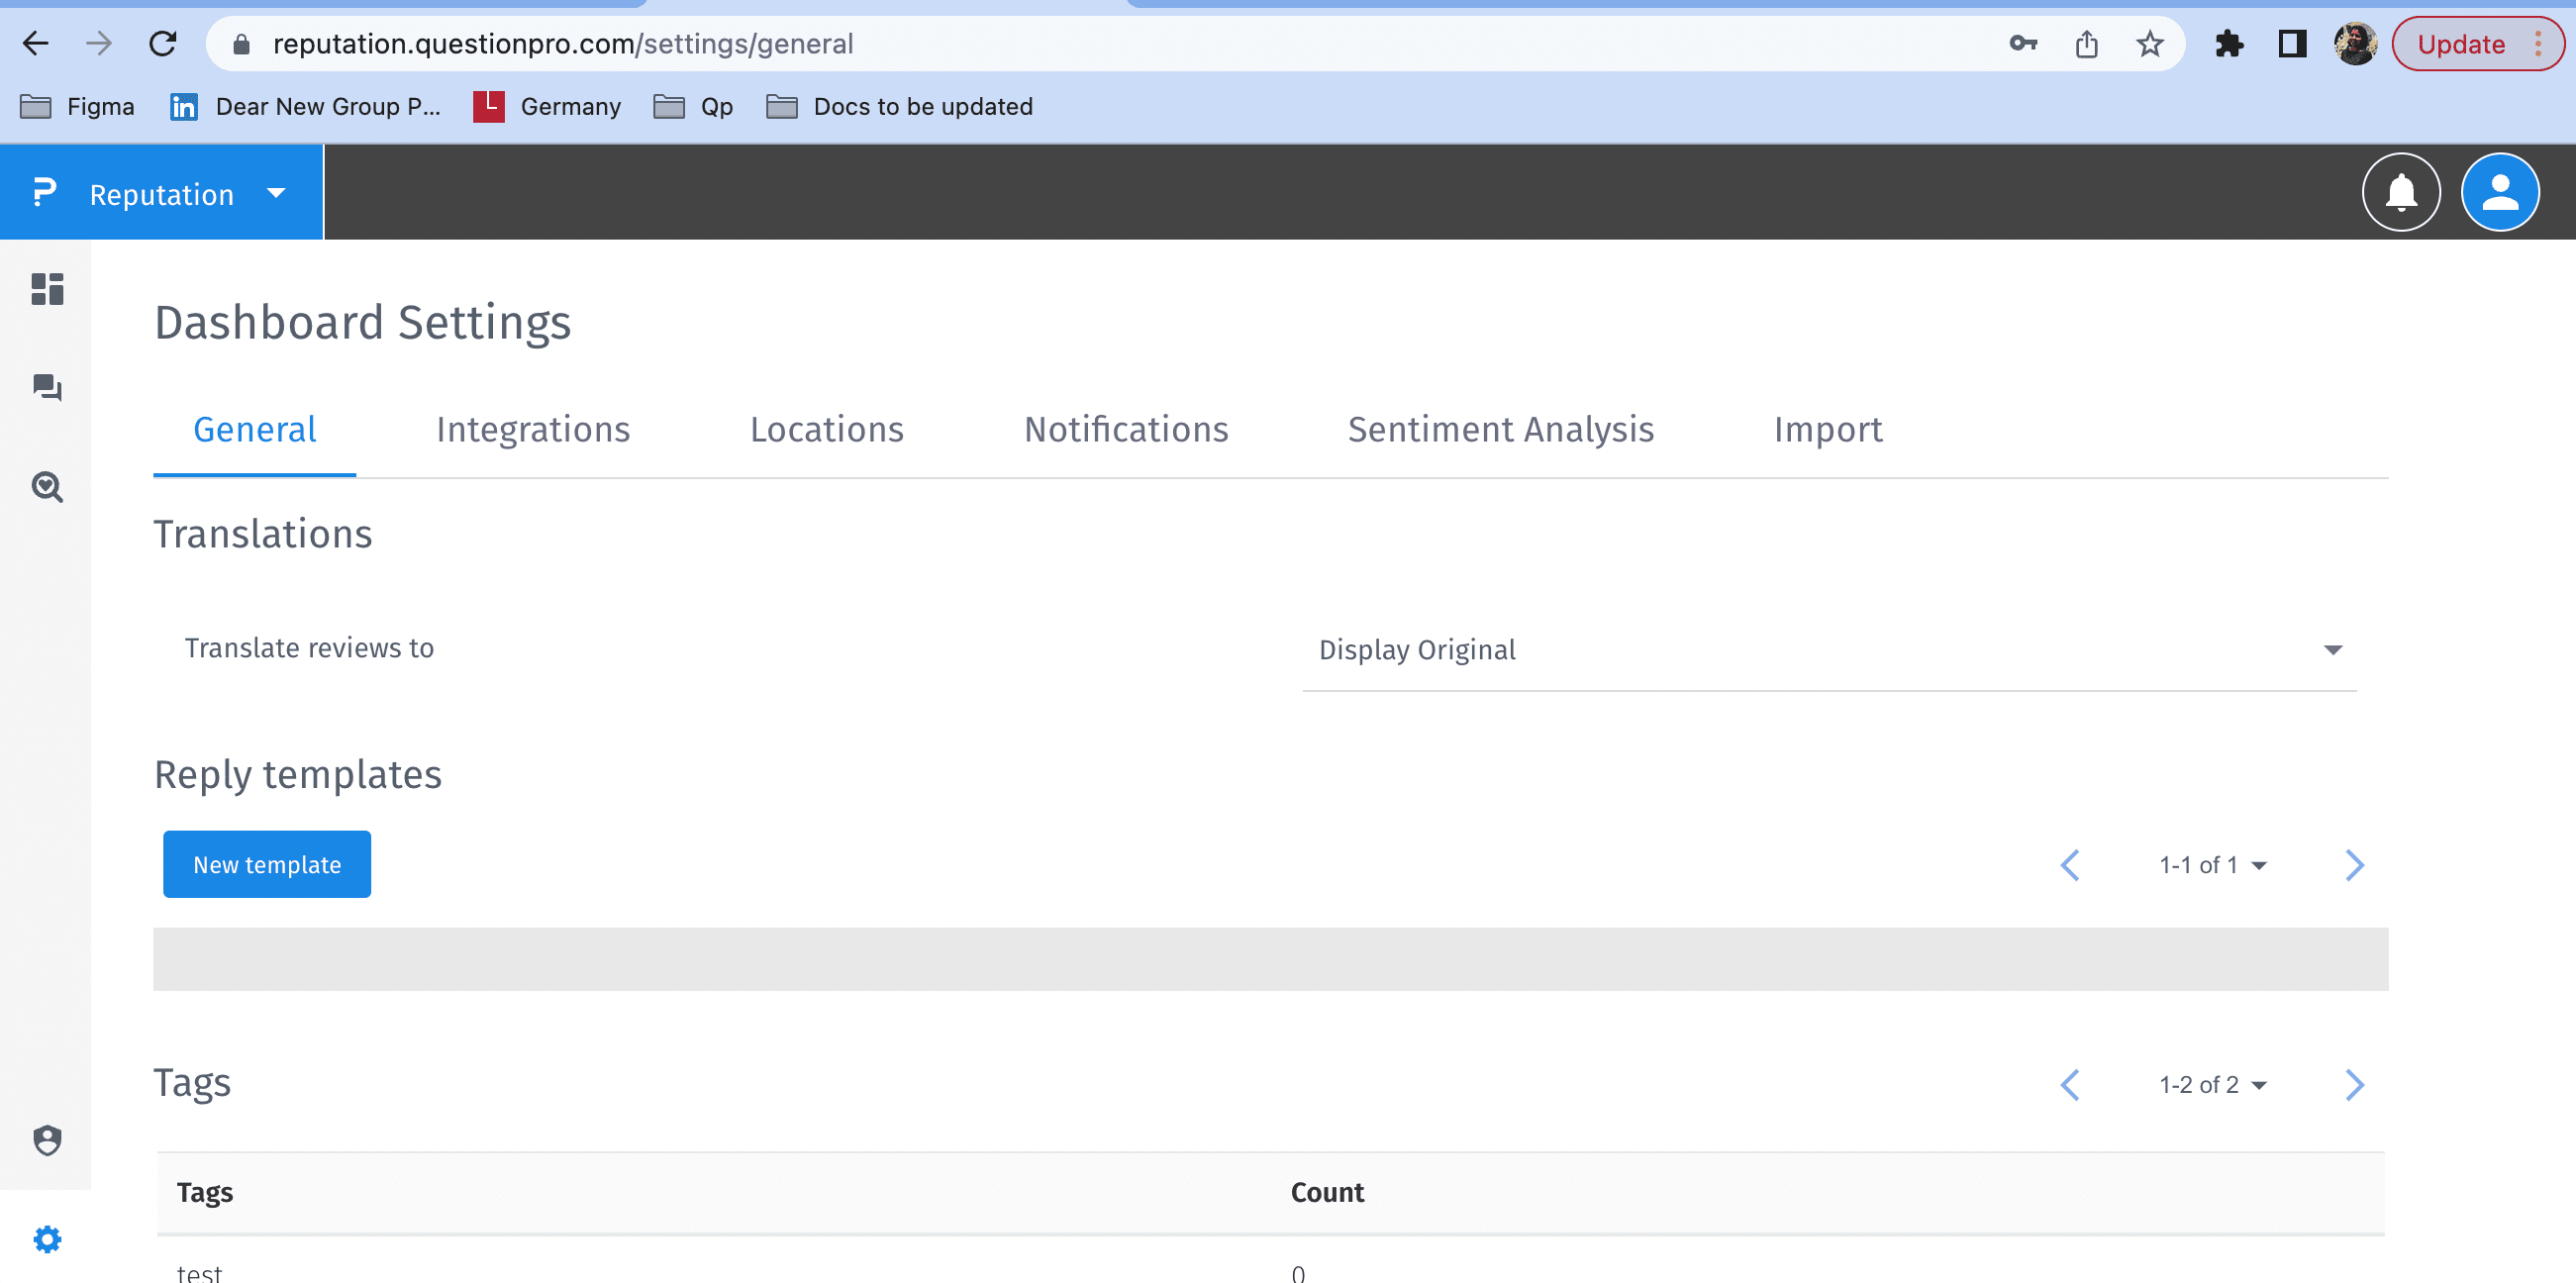Go to next page of Tags

[2354, 1085]
